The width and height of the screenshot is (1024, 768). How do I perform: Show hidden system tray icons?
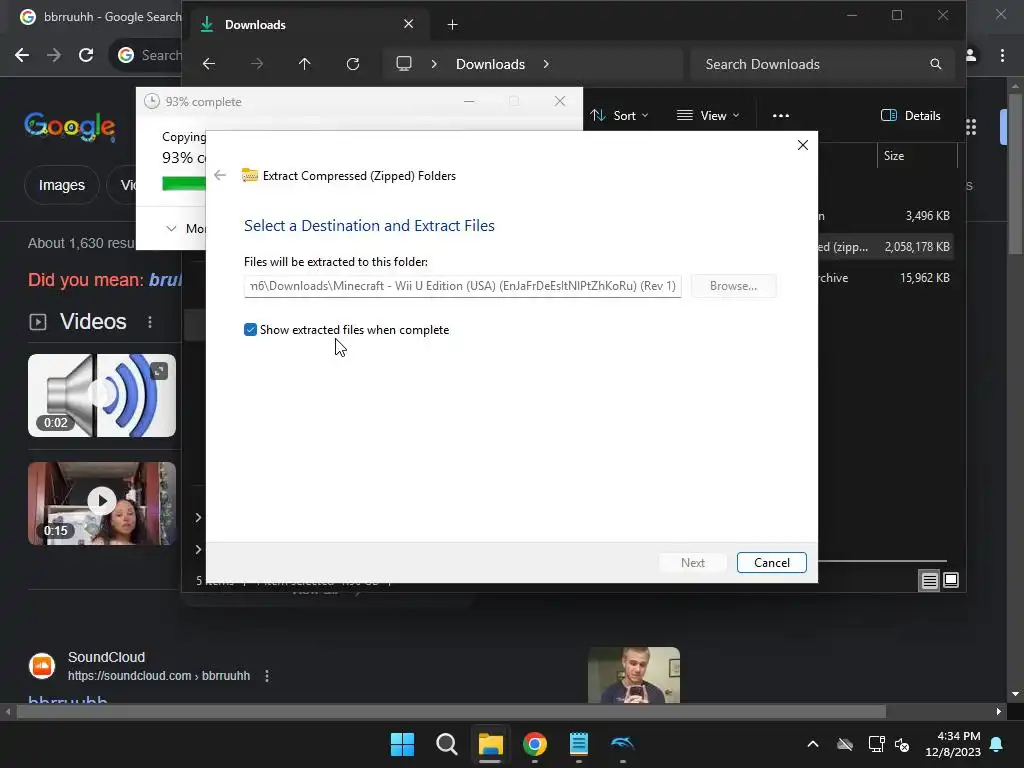[x=813, y=744]
